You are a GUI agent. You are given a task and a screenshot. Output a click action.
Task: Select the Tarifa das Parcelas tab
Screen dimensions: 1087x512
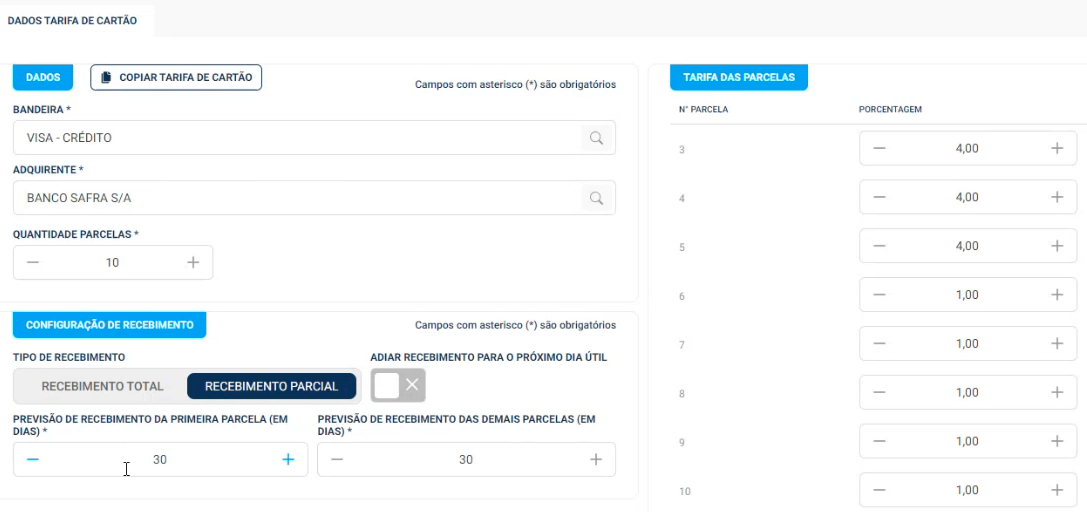(738, 77)
